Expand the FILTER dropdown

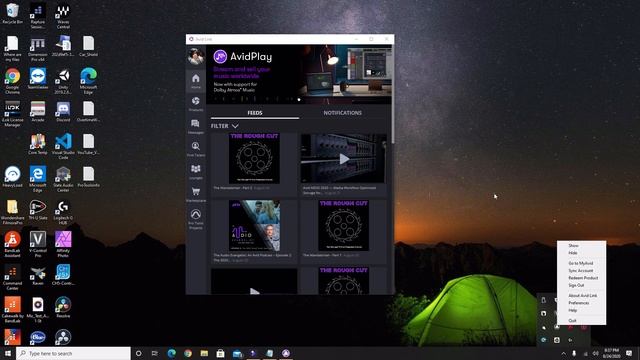pyautogui.click(x=224, y=126)
